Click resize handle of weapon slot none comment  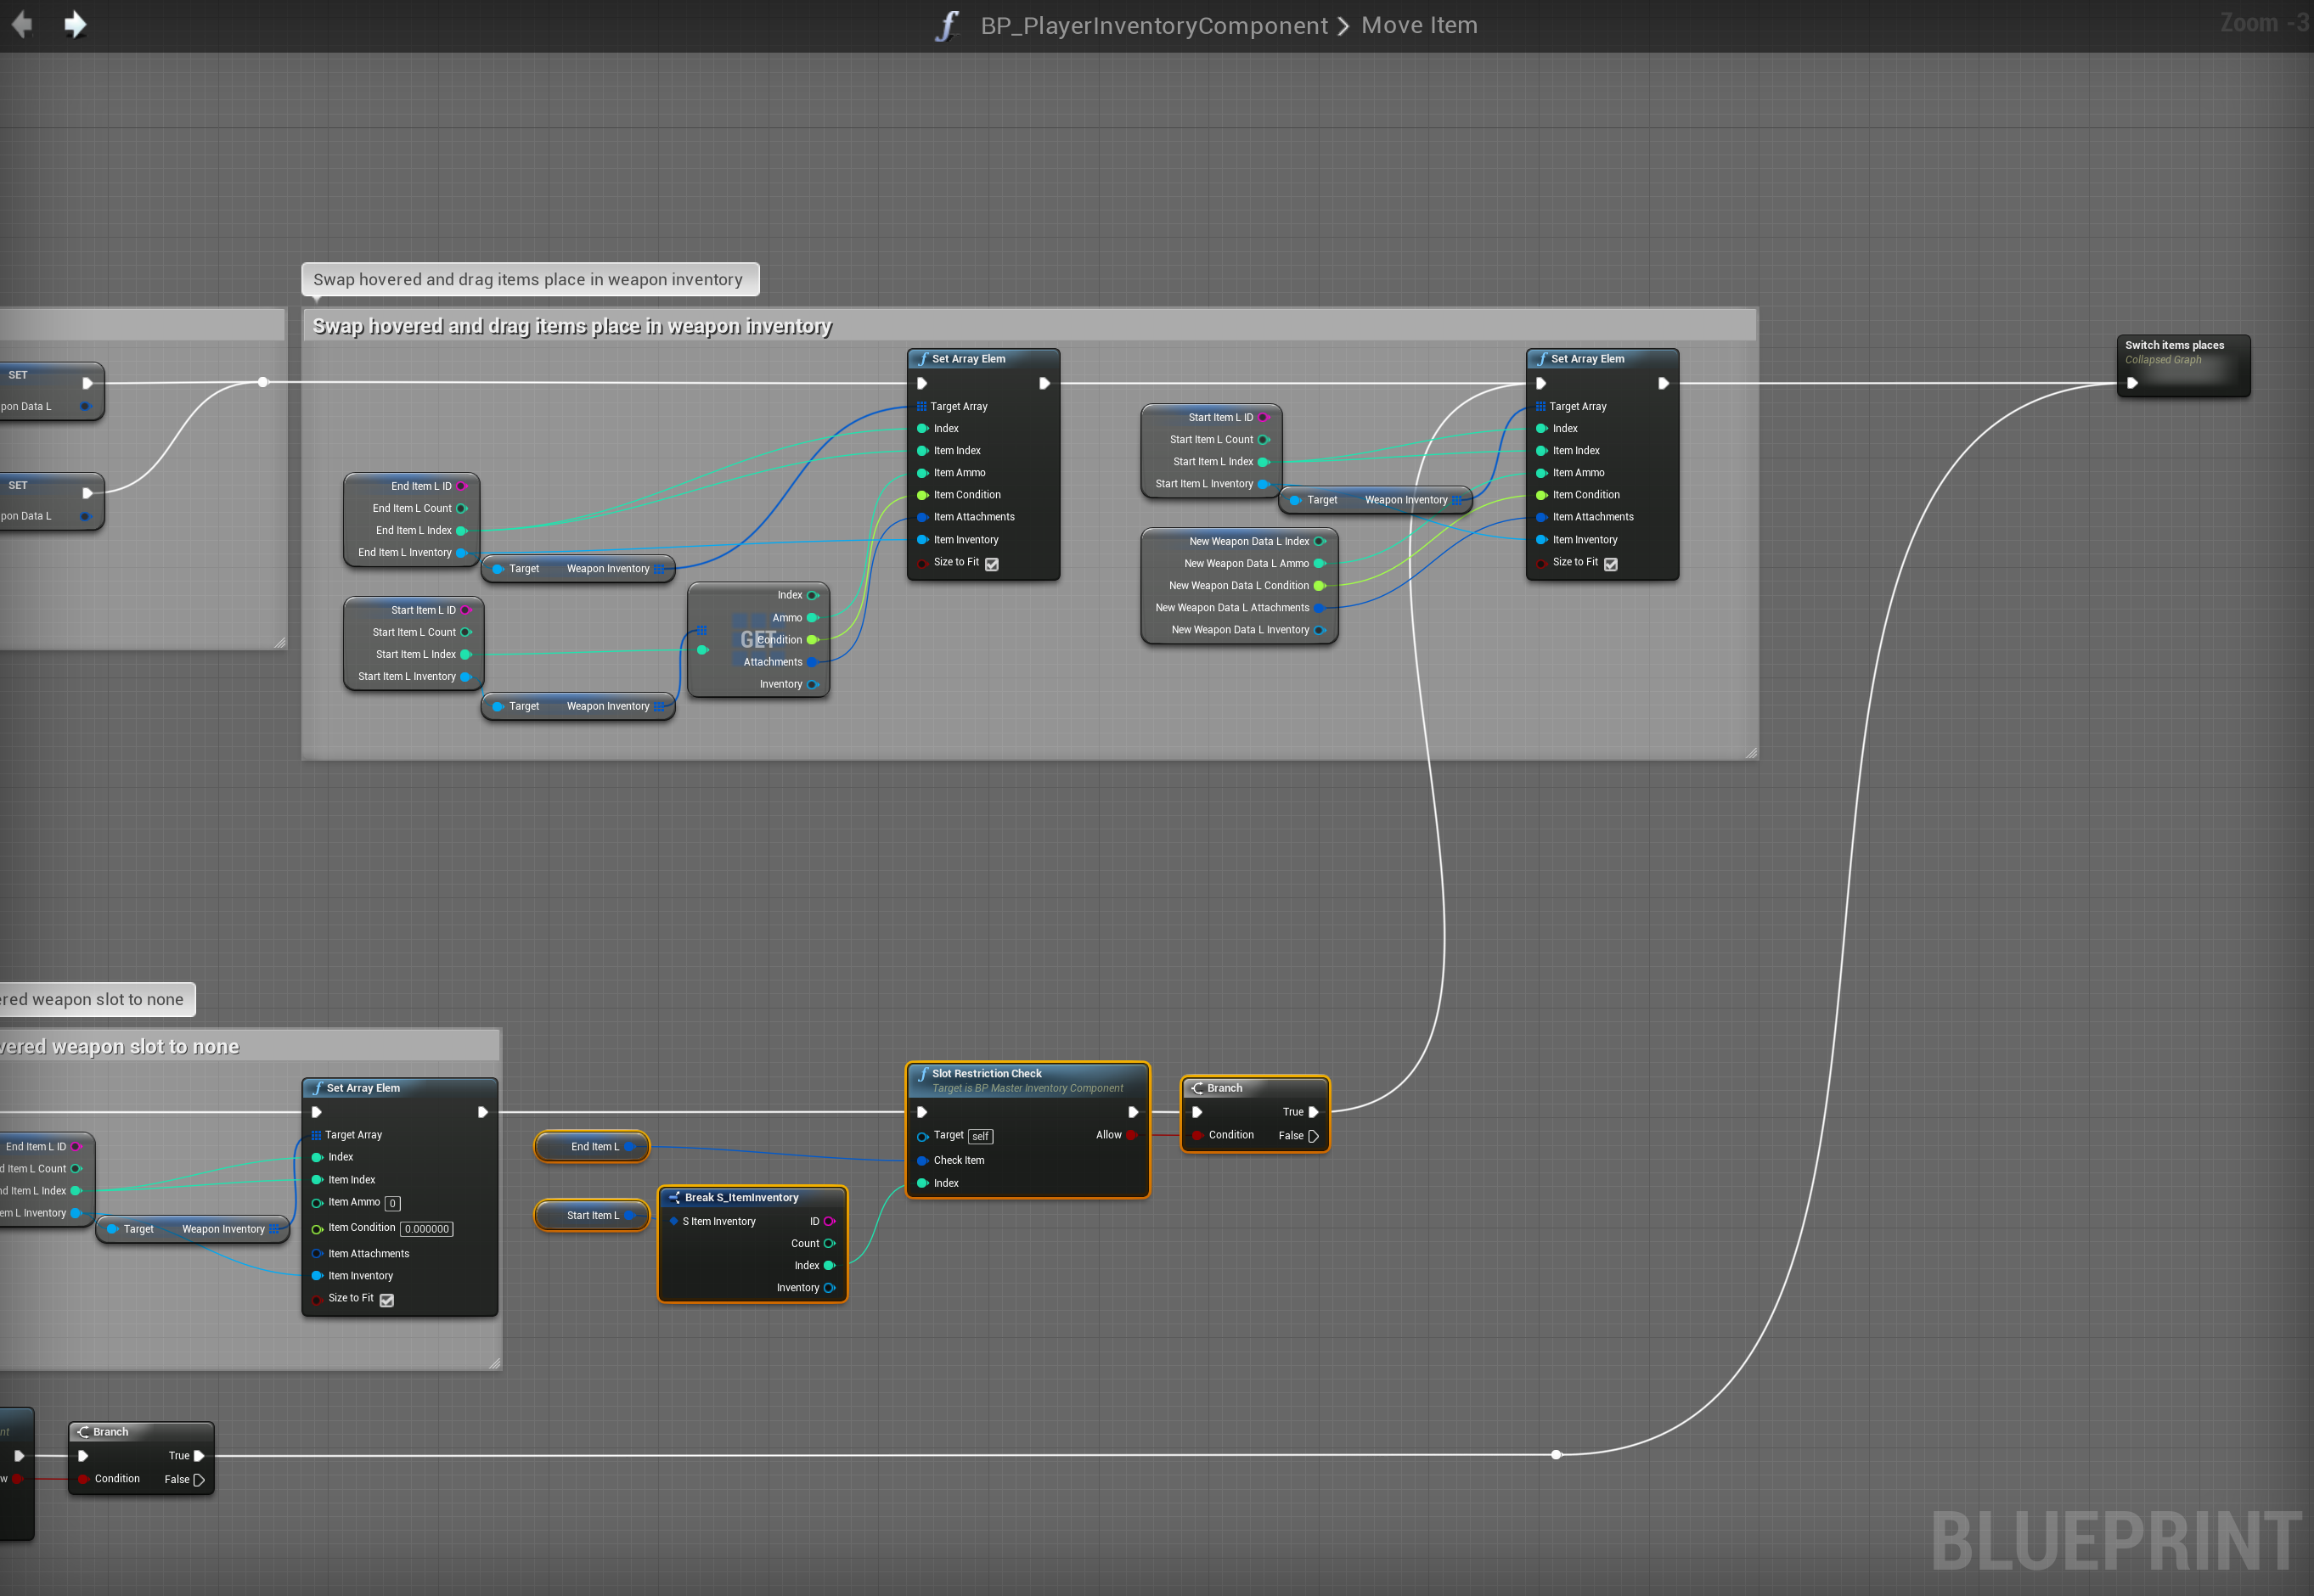coord(494,1363)
